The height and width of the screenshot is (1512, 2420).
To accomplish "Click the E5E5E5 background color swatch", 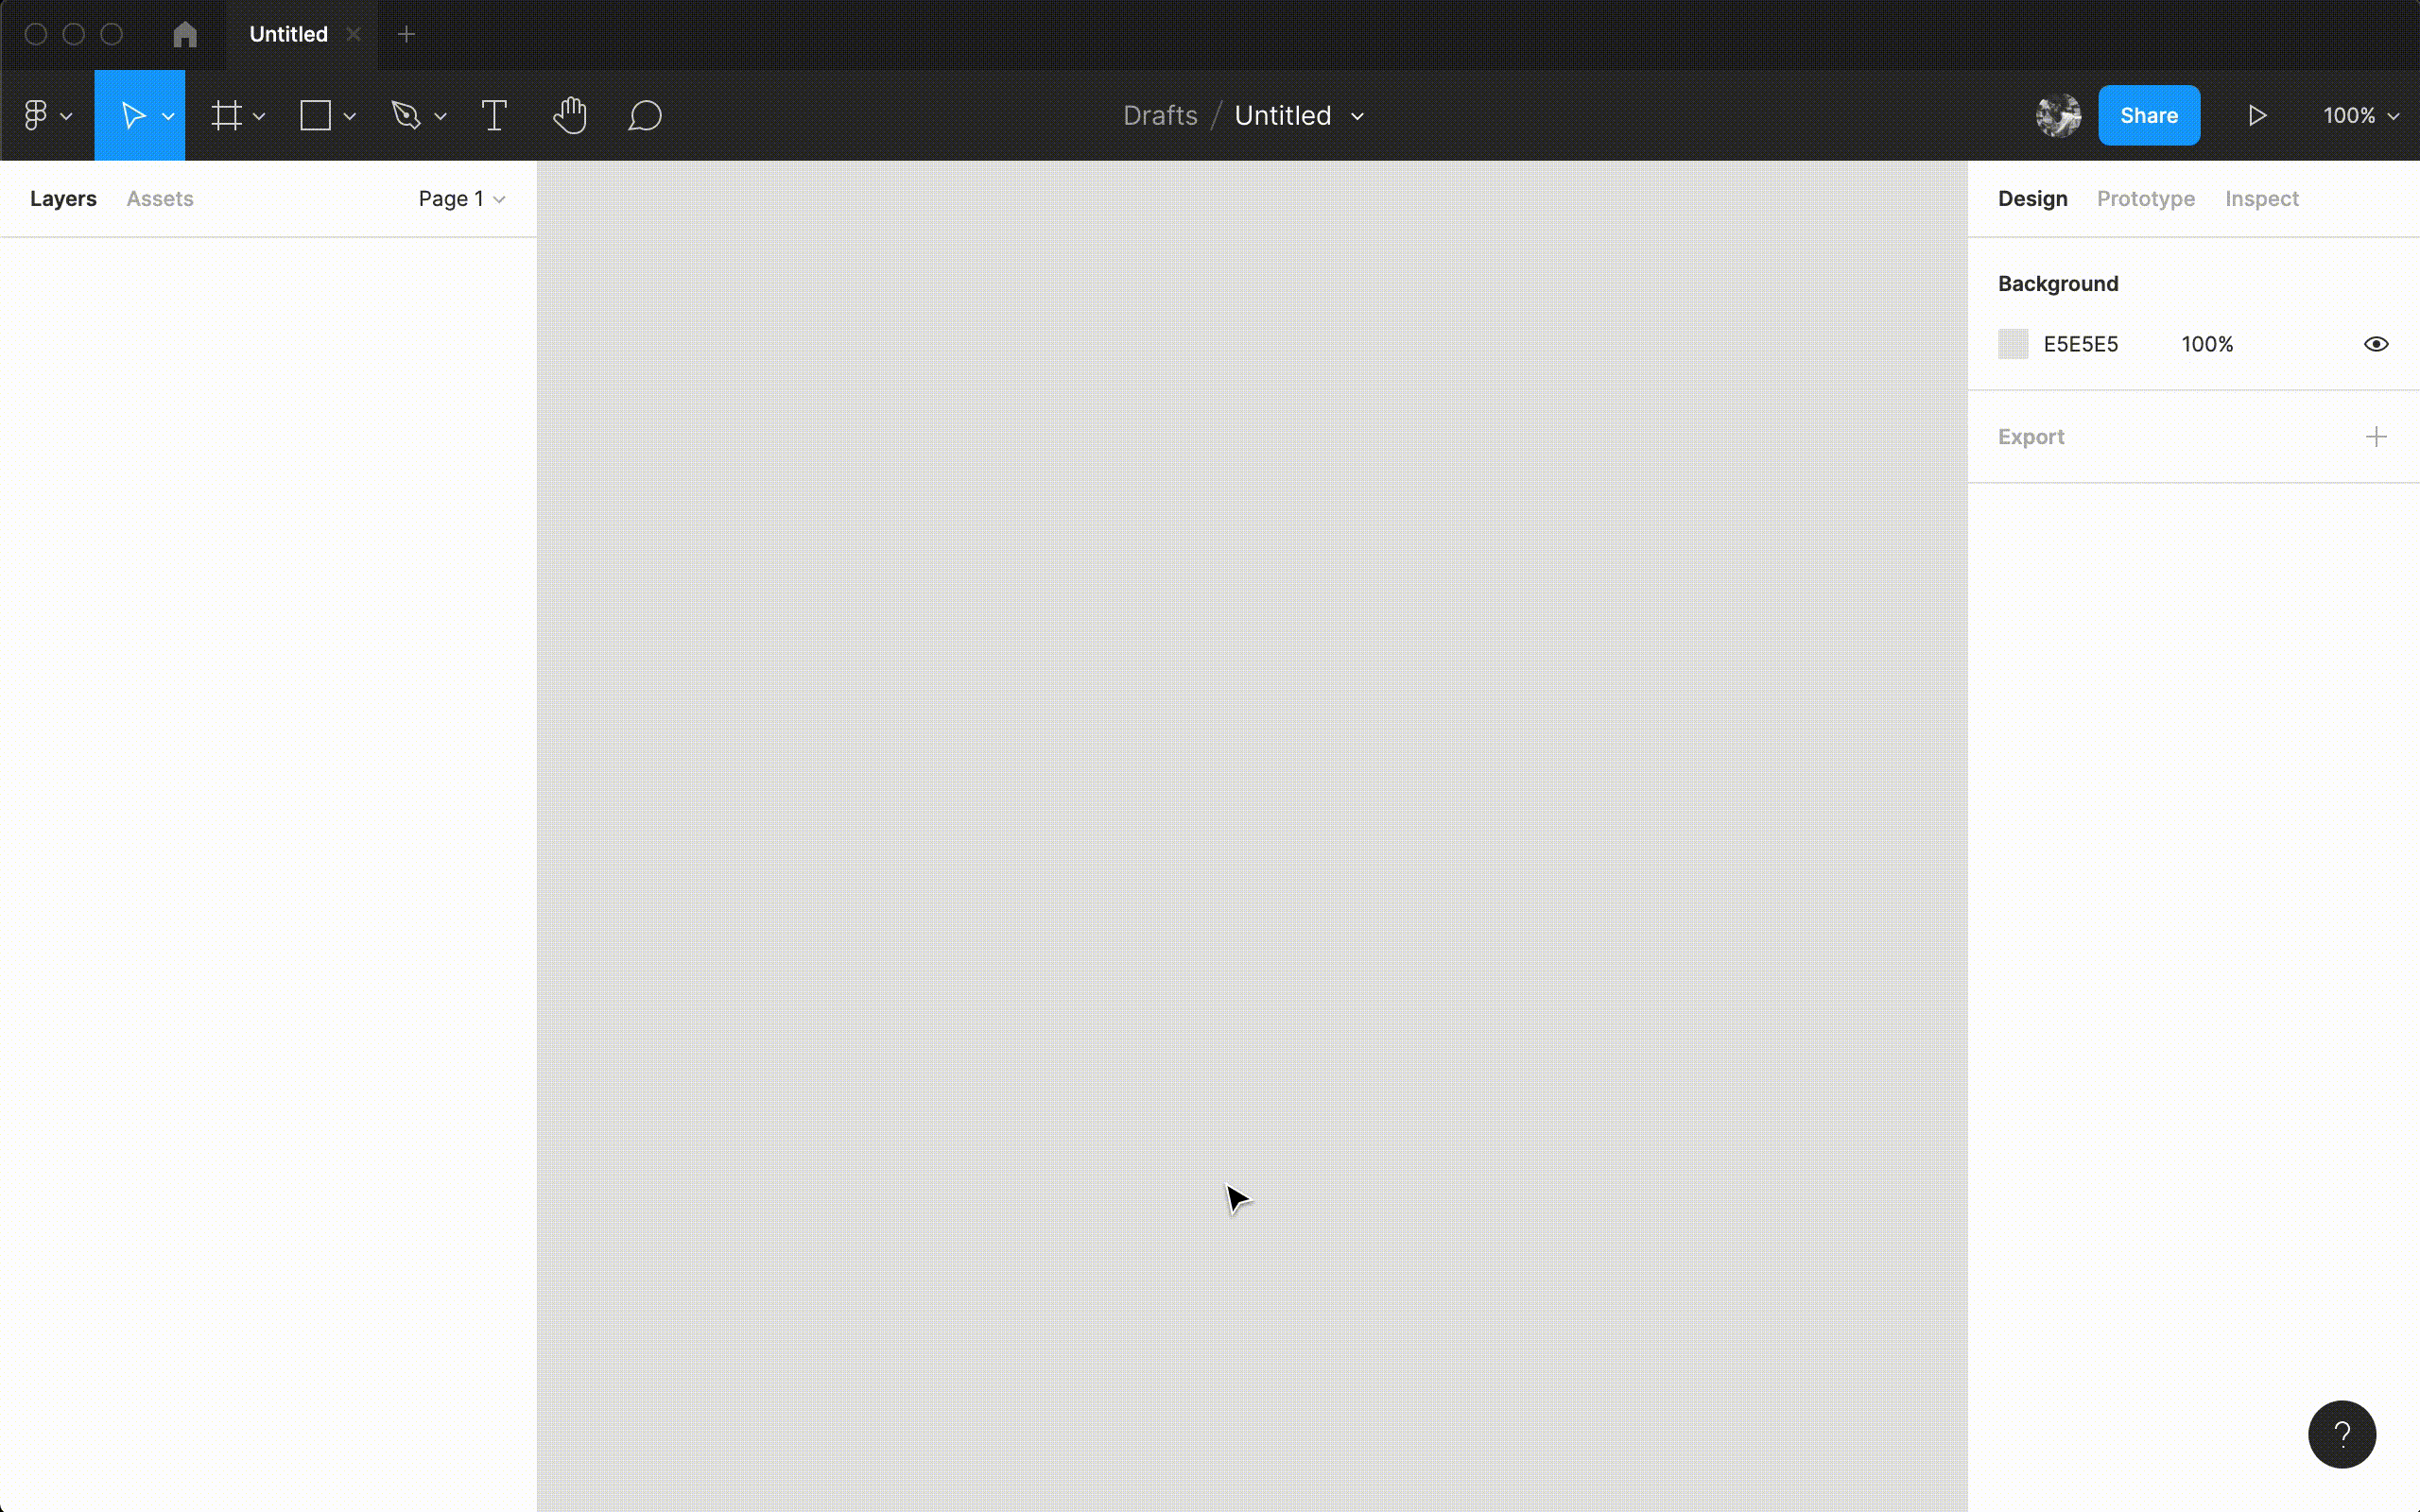I will point(2013,344).
